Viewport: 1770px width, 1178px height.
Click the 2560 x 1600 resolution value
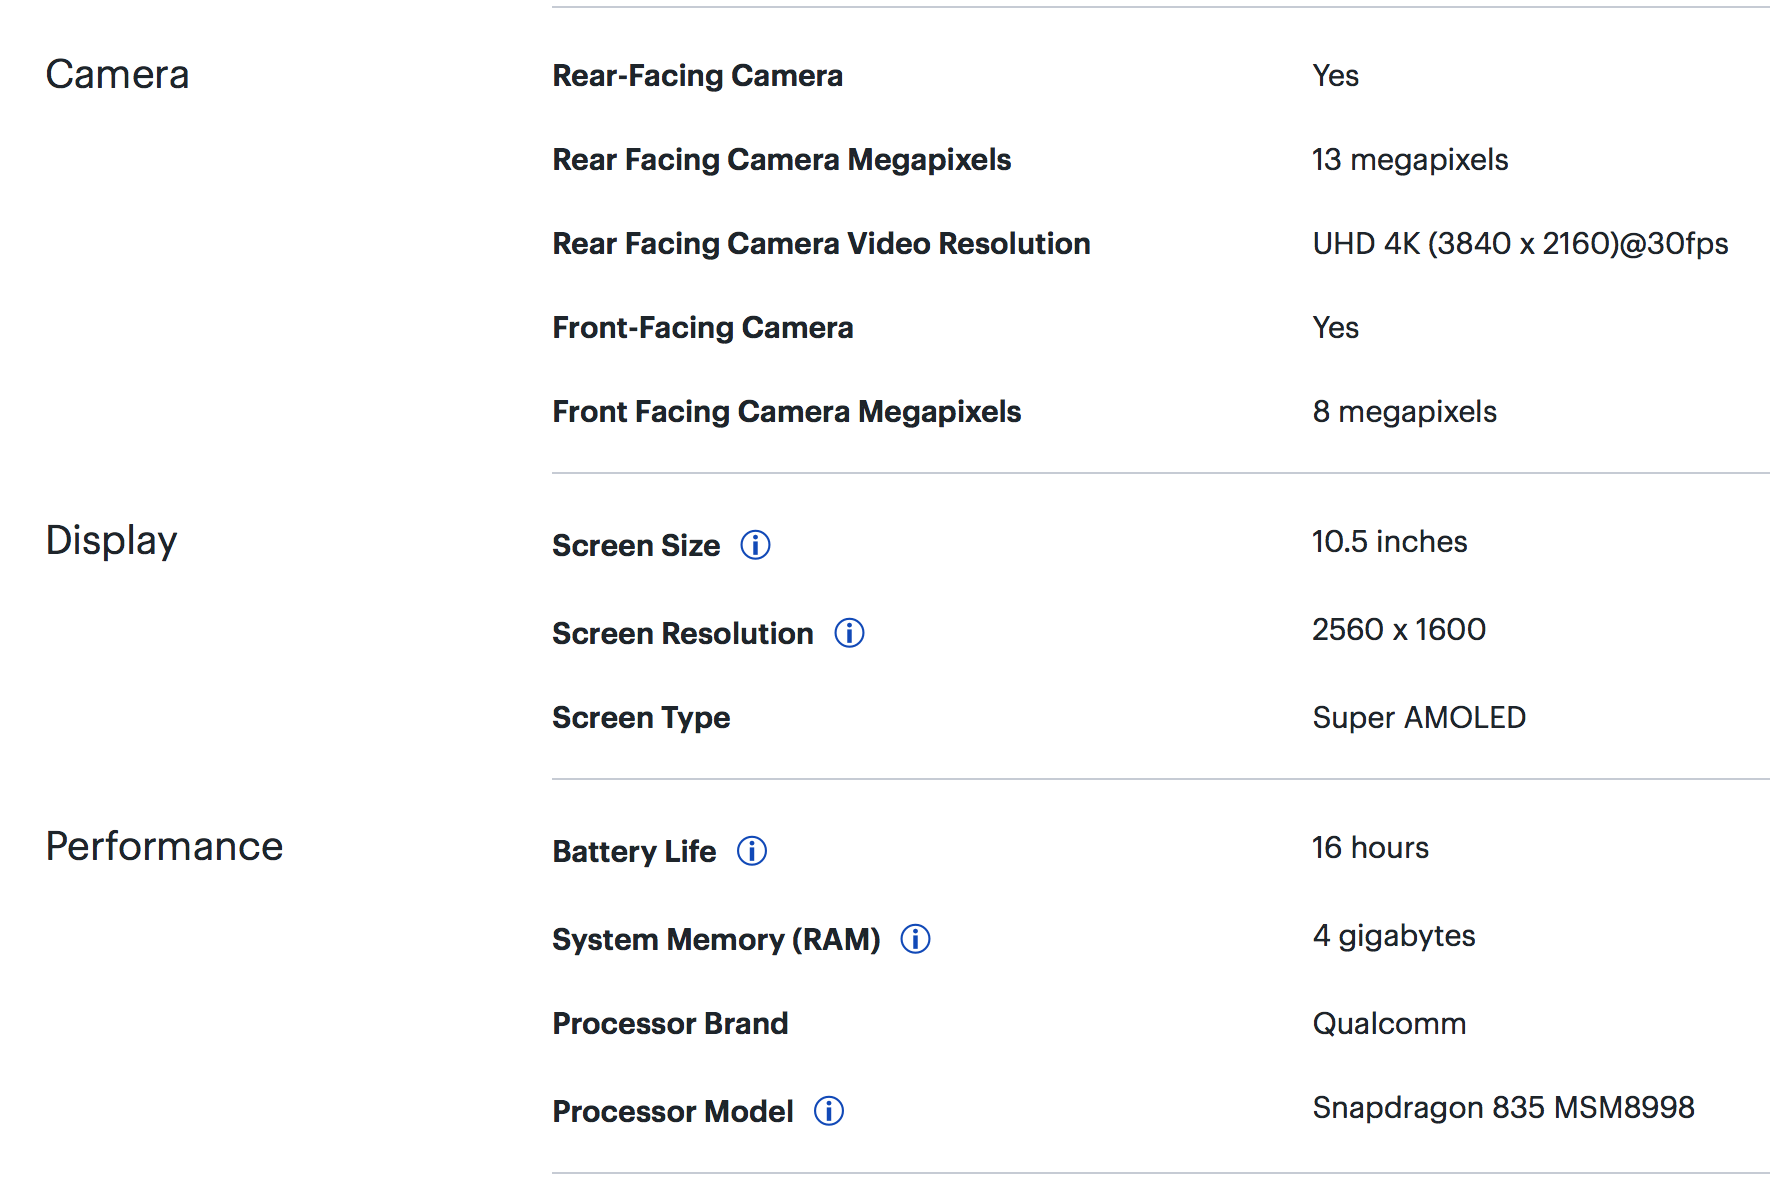[x=1398, y=630]
